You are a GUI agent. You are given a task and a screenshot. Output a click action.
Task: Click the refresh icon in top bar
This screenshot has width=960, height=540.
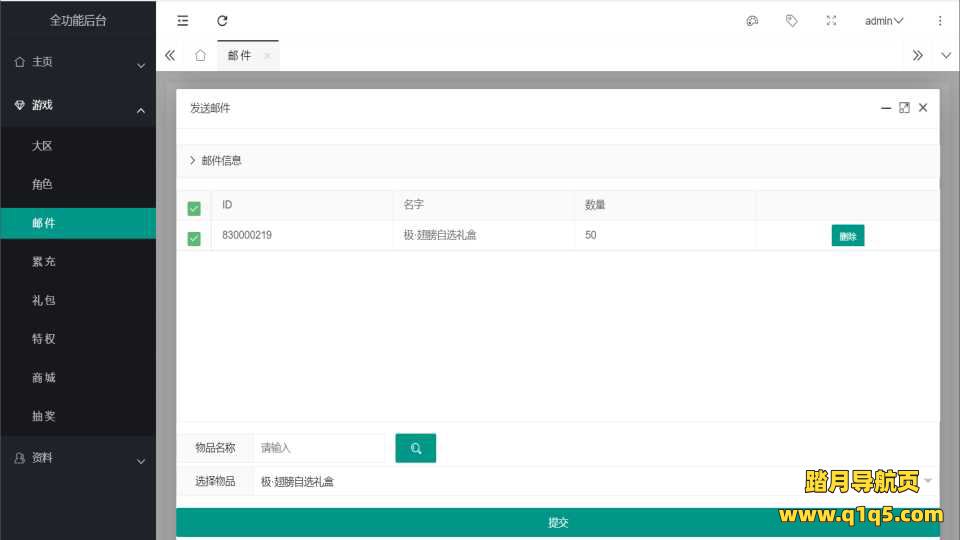click(x=222, y=21)
